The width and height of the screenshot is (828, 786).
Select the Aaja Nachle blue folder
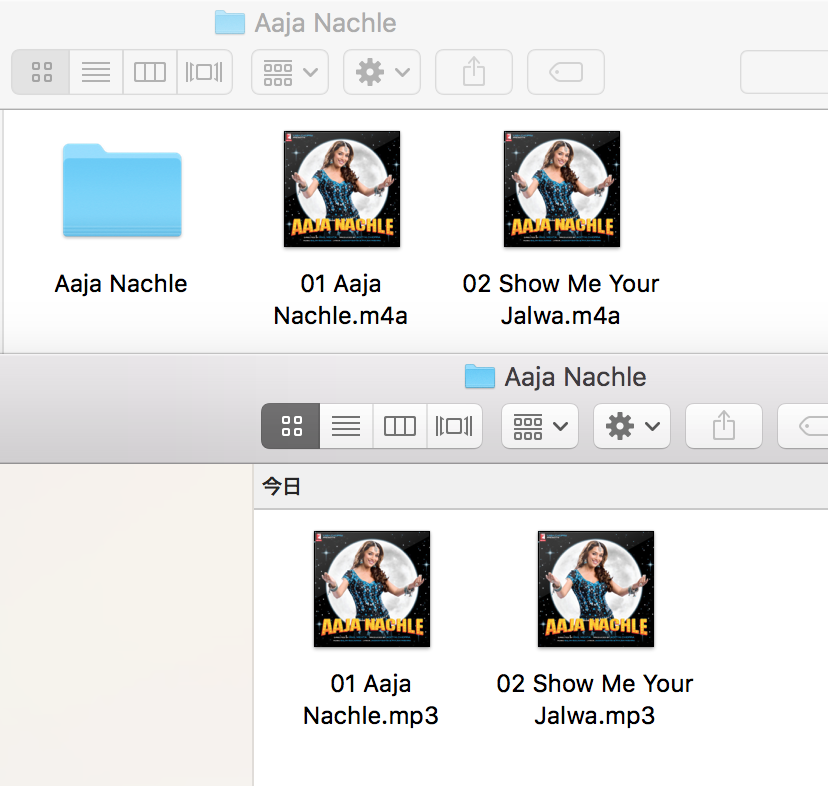tap(122, 190)
